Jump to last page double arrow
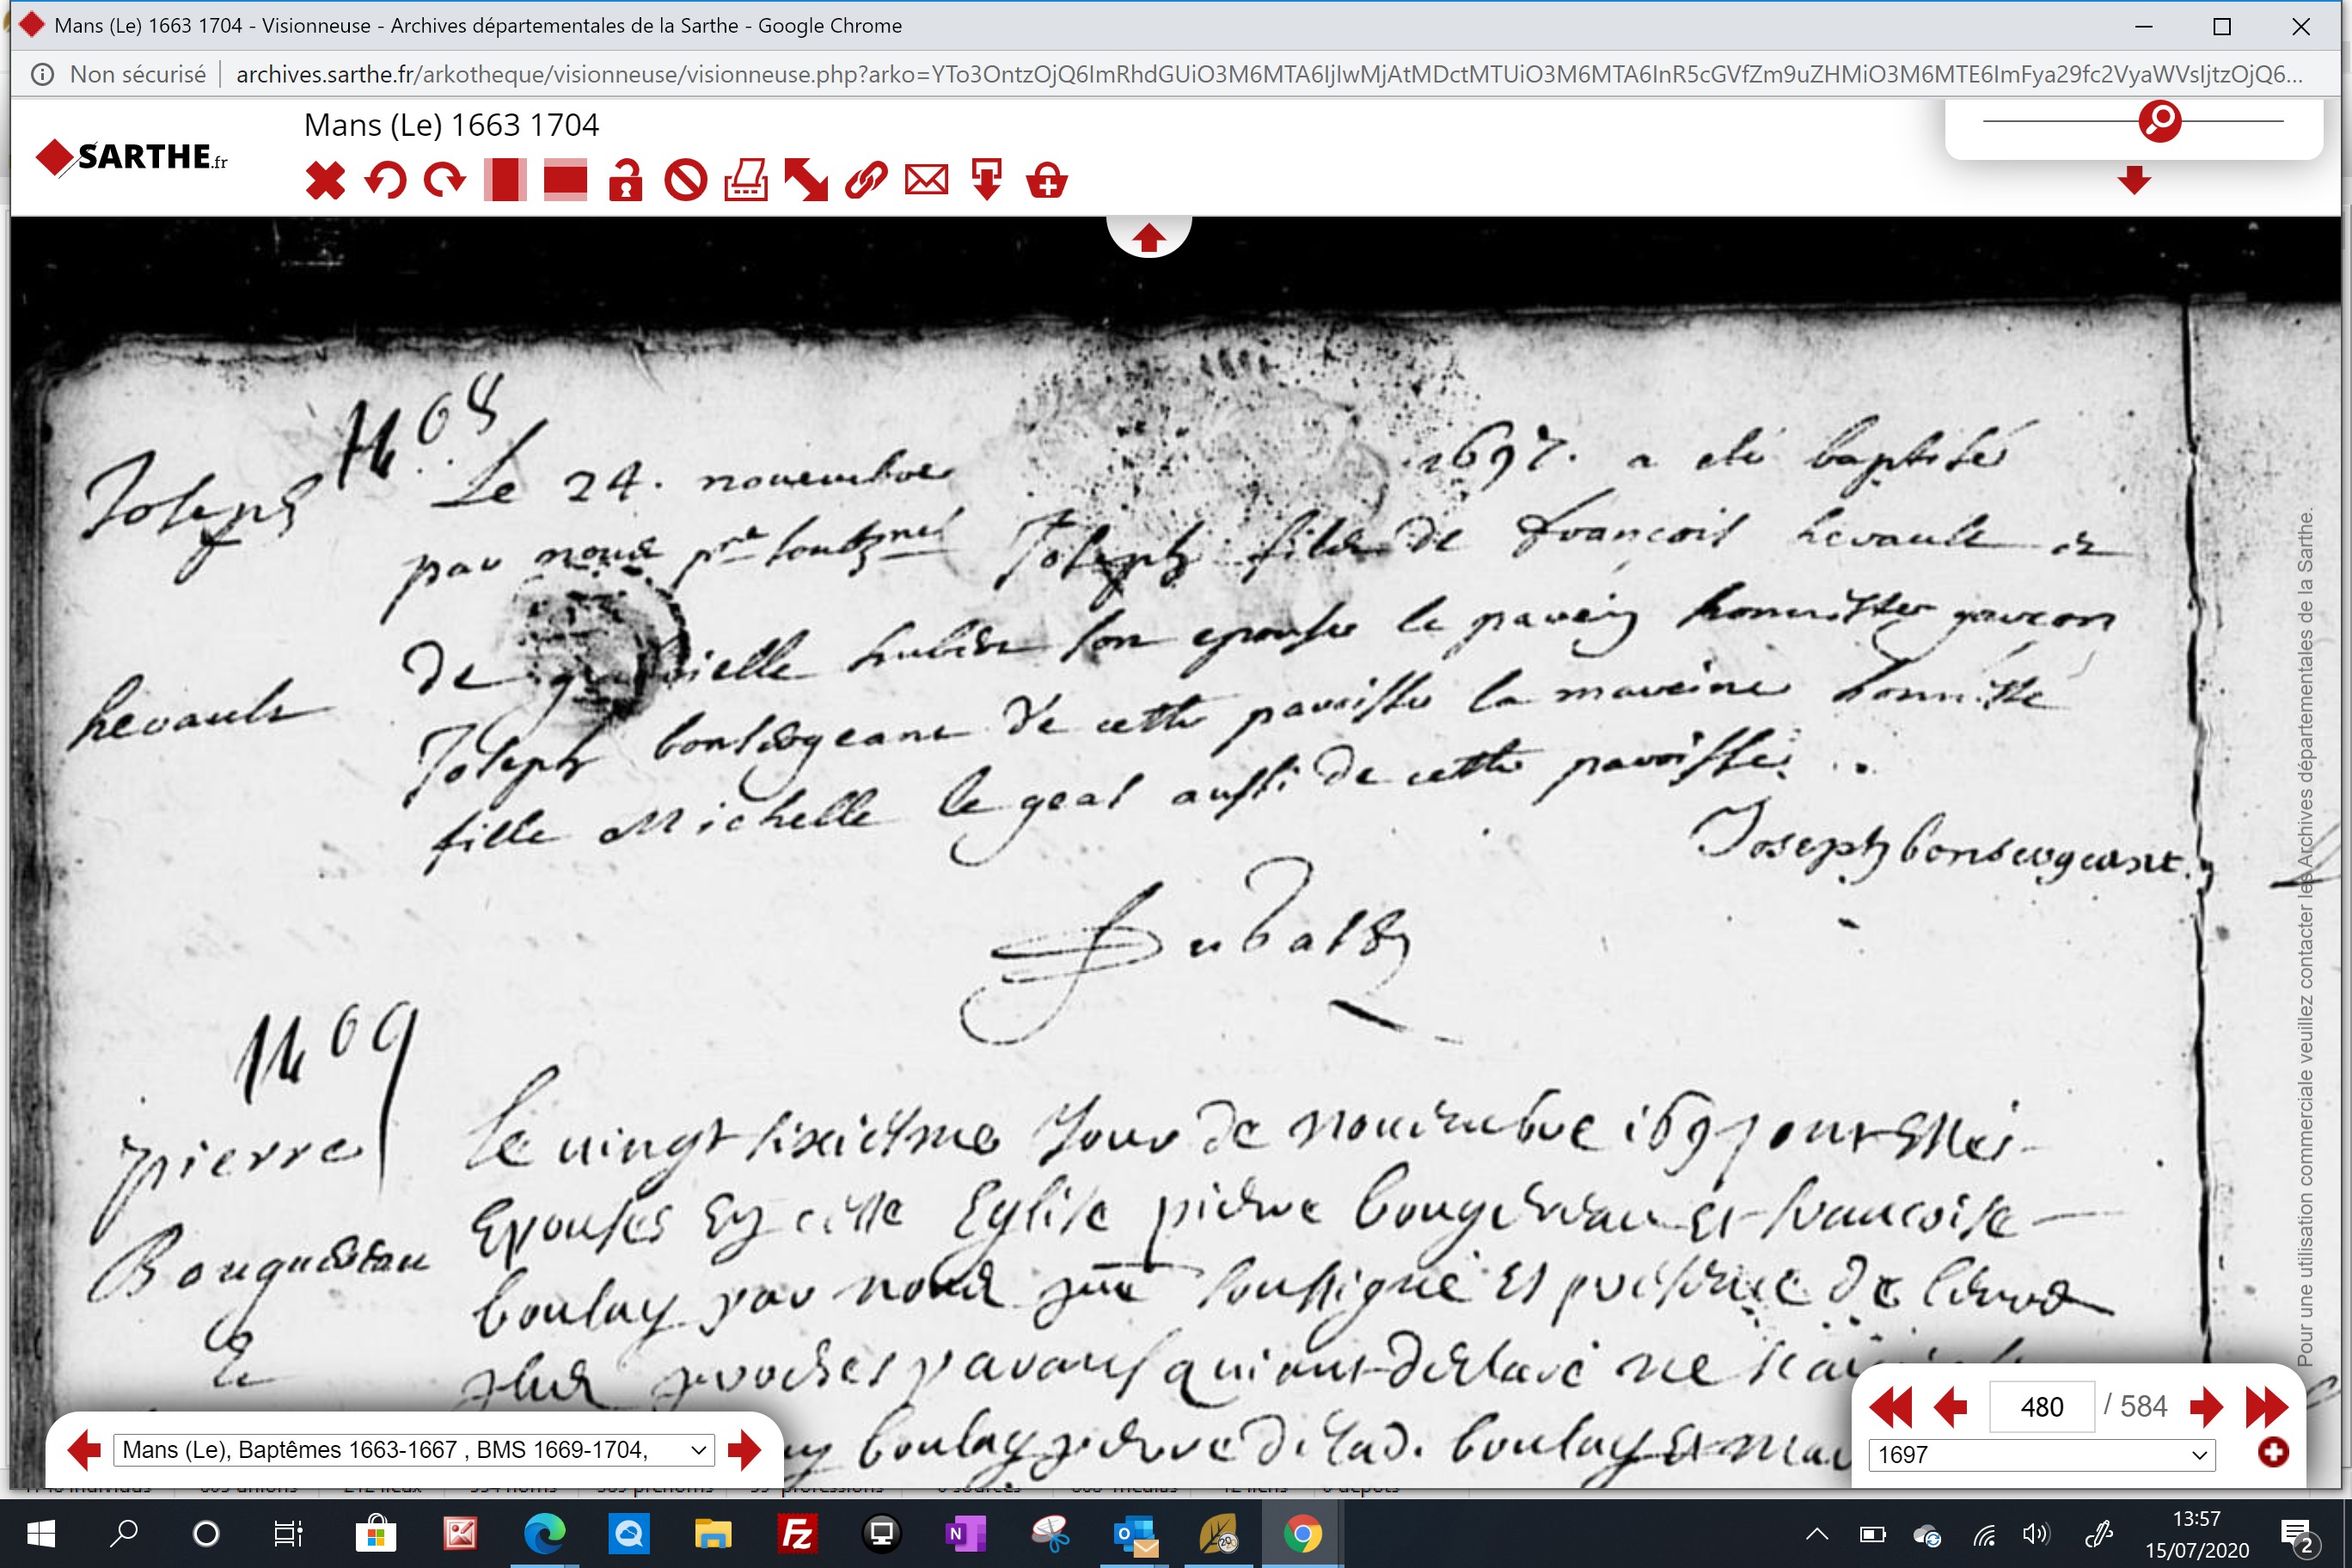This screenshot has height=1568, width=2352. (x=2266, y=1407)
